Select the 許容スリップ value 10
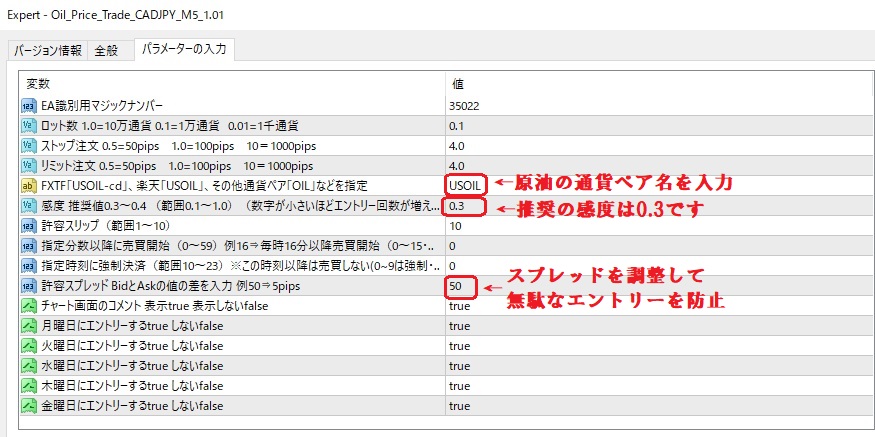The width and height of the screenshot is (875, 437). (455, 226)
